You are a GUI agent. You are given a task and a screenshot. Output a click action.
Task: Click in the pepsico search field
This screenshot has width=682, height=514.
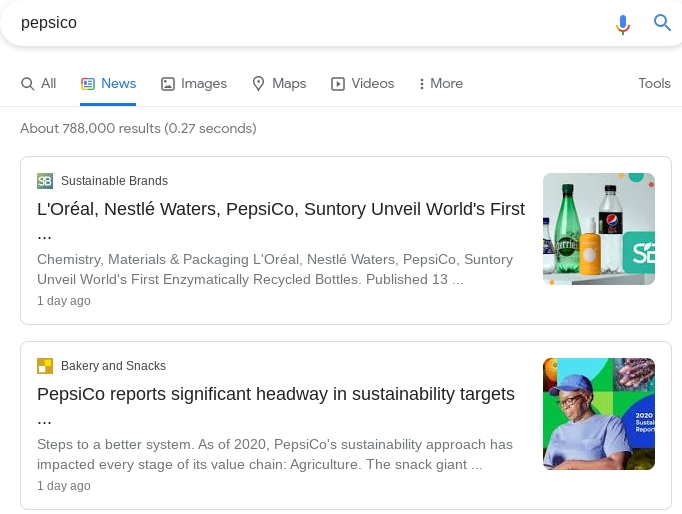coord(300,23)
